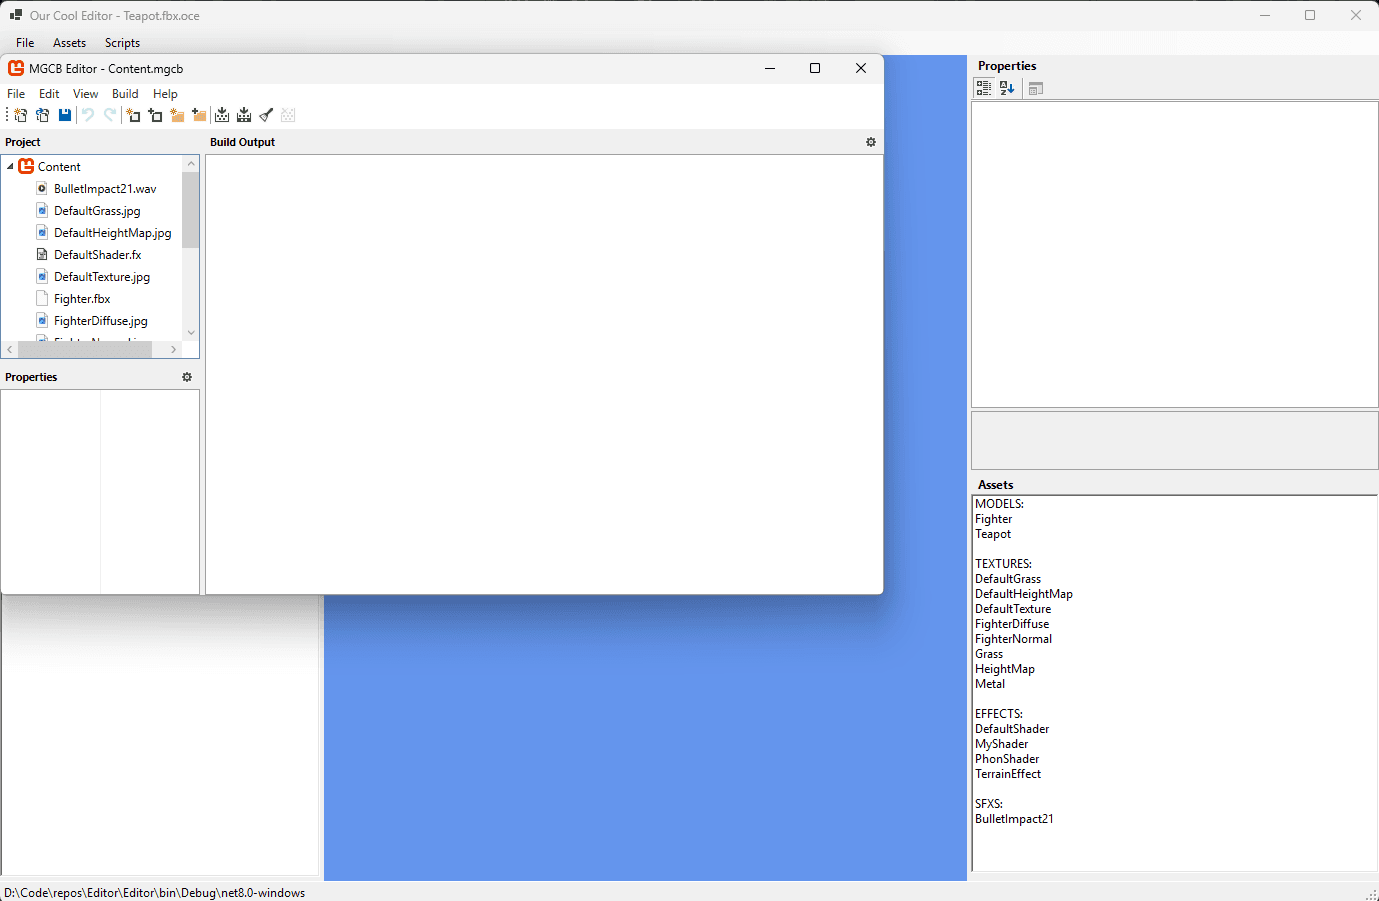
Task: Open the Build menu in MGCB Editor
Action: pos(125,94)
